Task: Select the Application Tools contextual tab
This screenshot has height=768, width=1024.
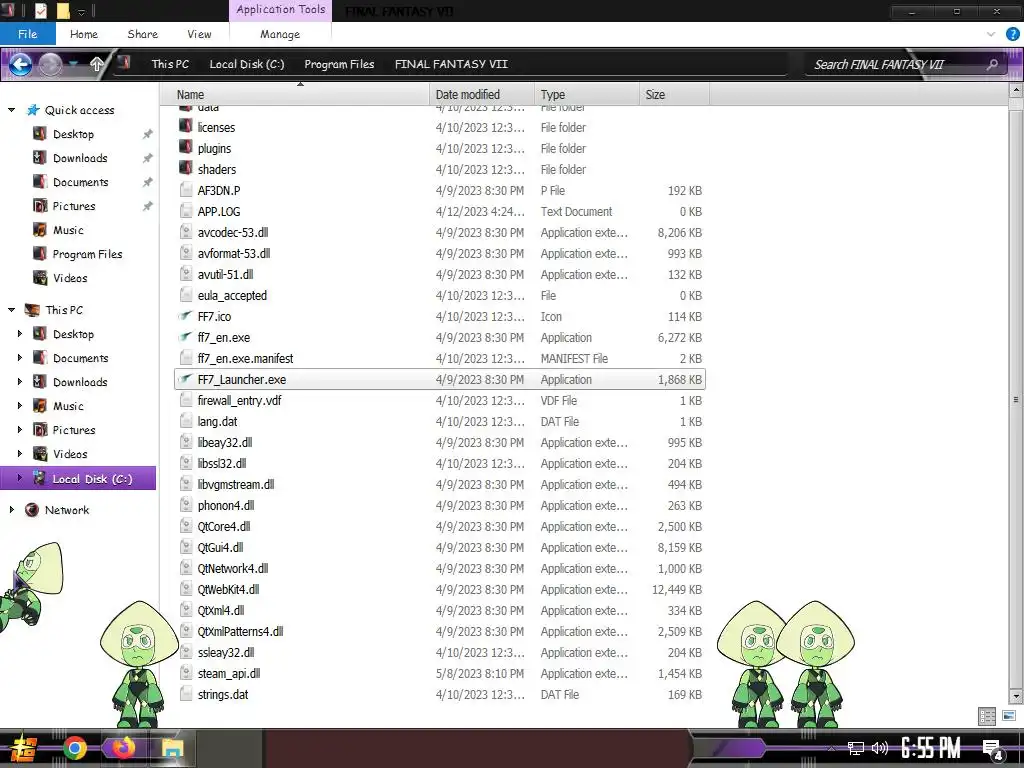Action: 281,10
